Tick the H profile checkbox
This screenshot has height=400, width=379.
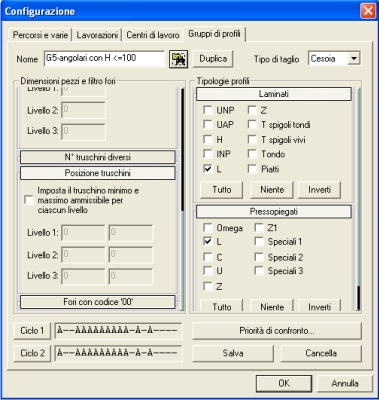(x=208, y=139)
